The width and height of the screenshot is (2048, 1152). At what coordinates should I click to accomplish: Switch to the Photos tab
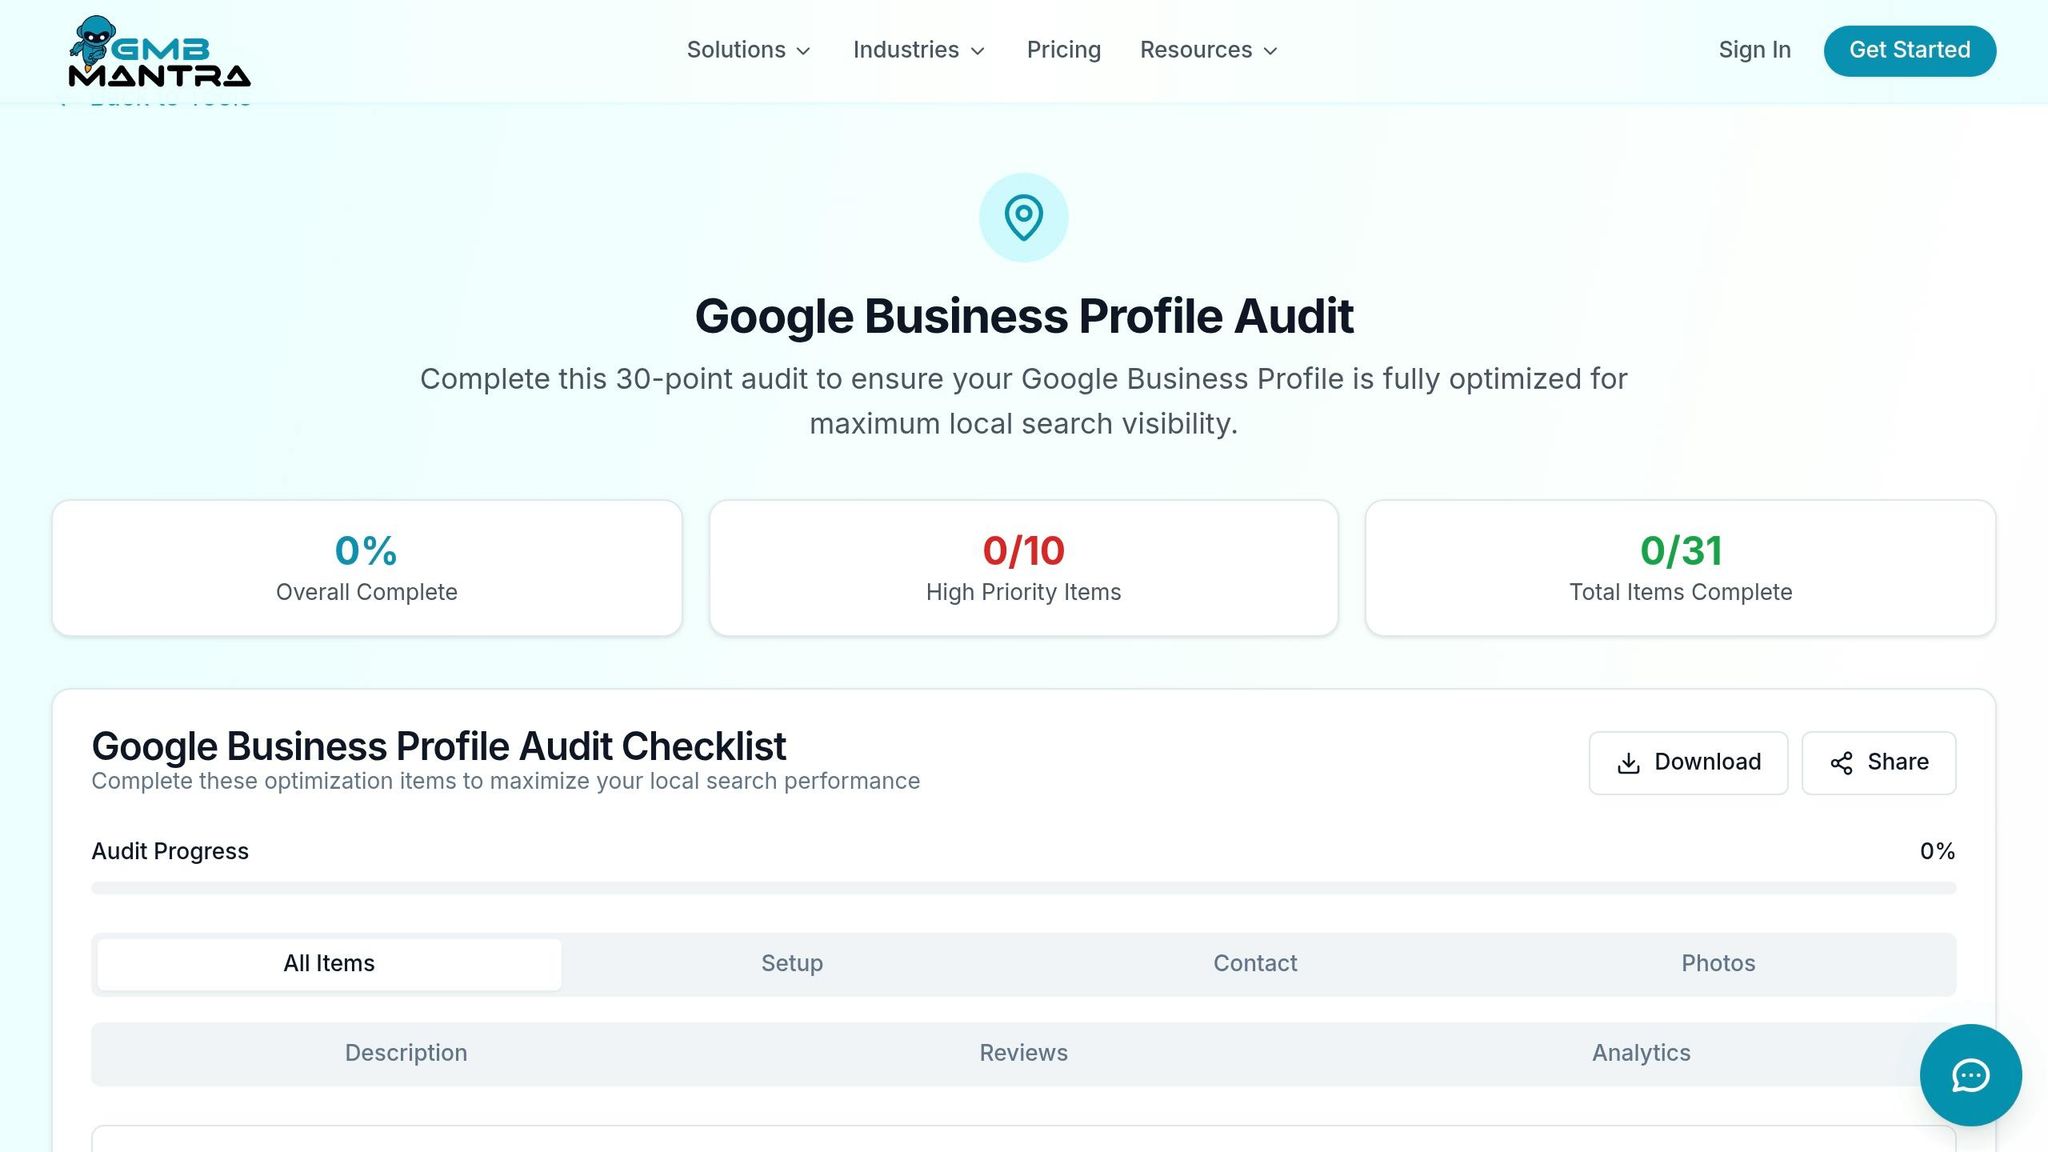[1718, 964]
